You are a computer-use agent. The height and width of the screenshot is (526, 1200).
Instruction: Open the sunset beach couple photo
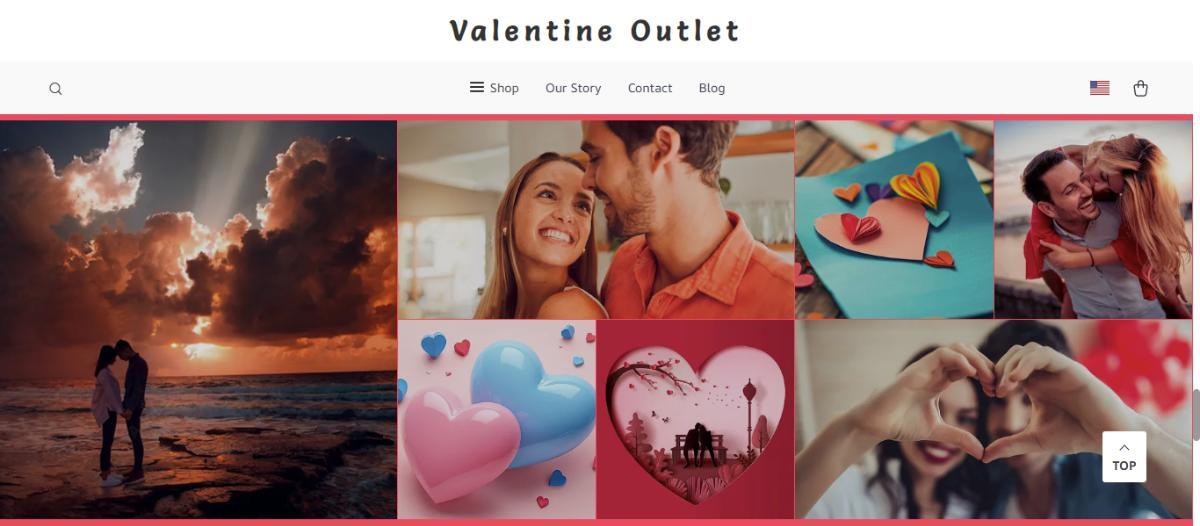tap(198, 320)
